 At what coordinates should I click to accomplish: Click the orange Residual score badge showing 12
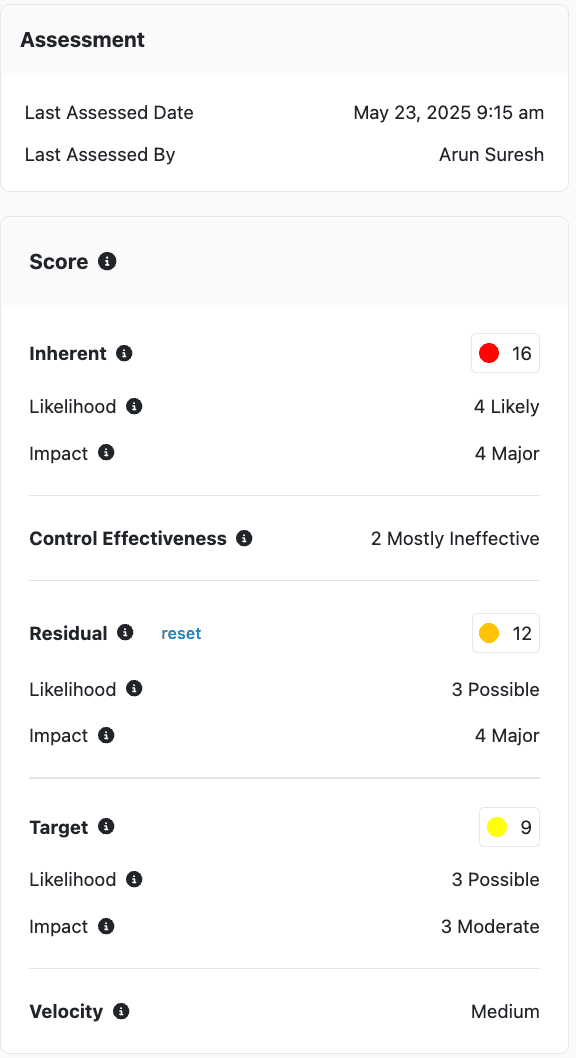click(505, 633)
